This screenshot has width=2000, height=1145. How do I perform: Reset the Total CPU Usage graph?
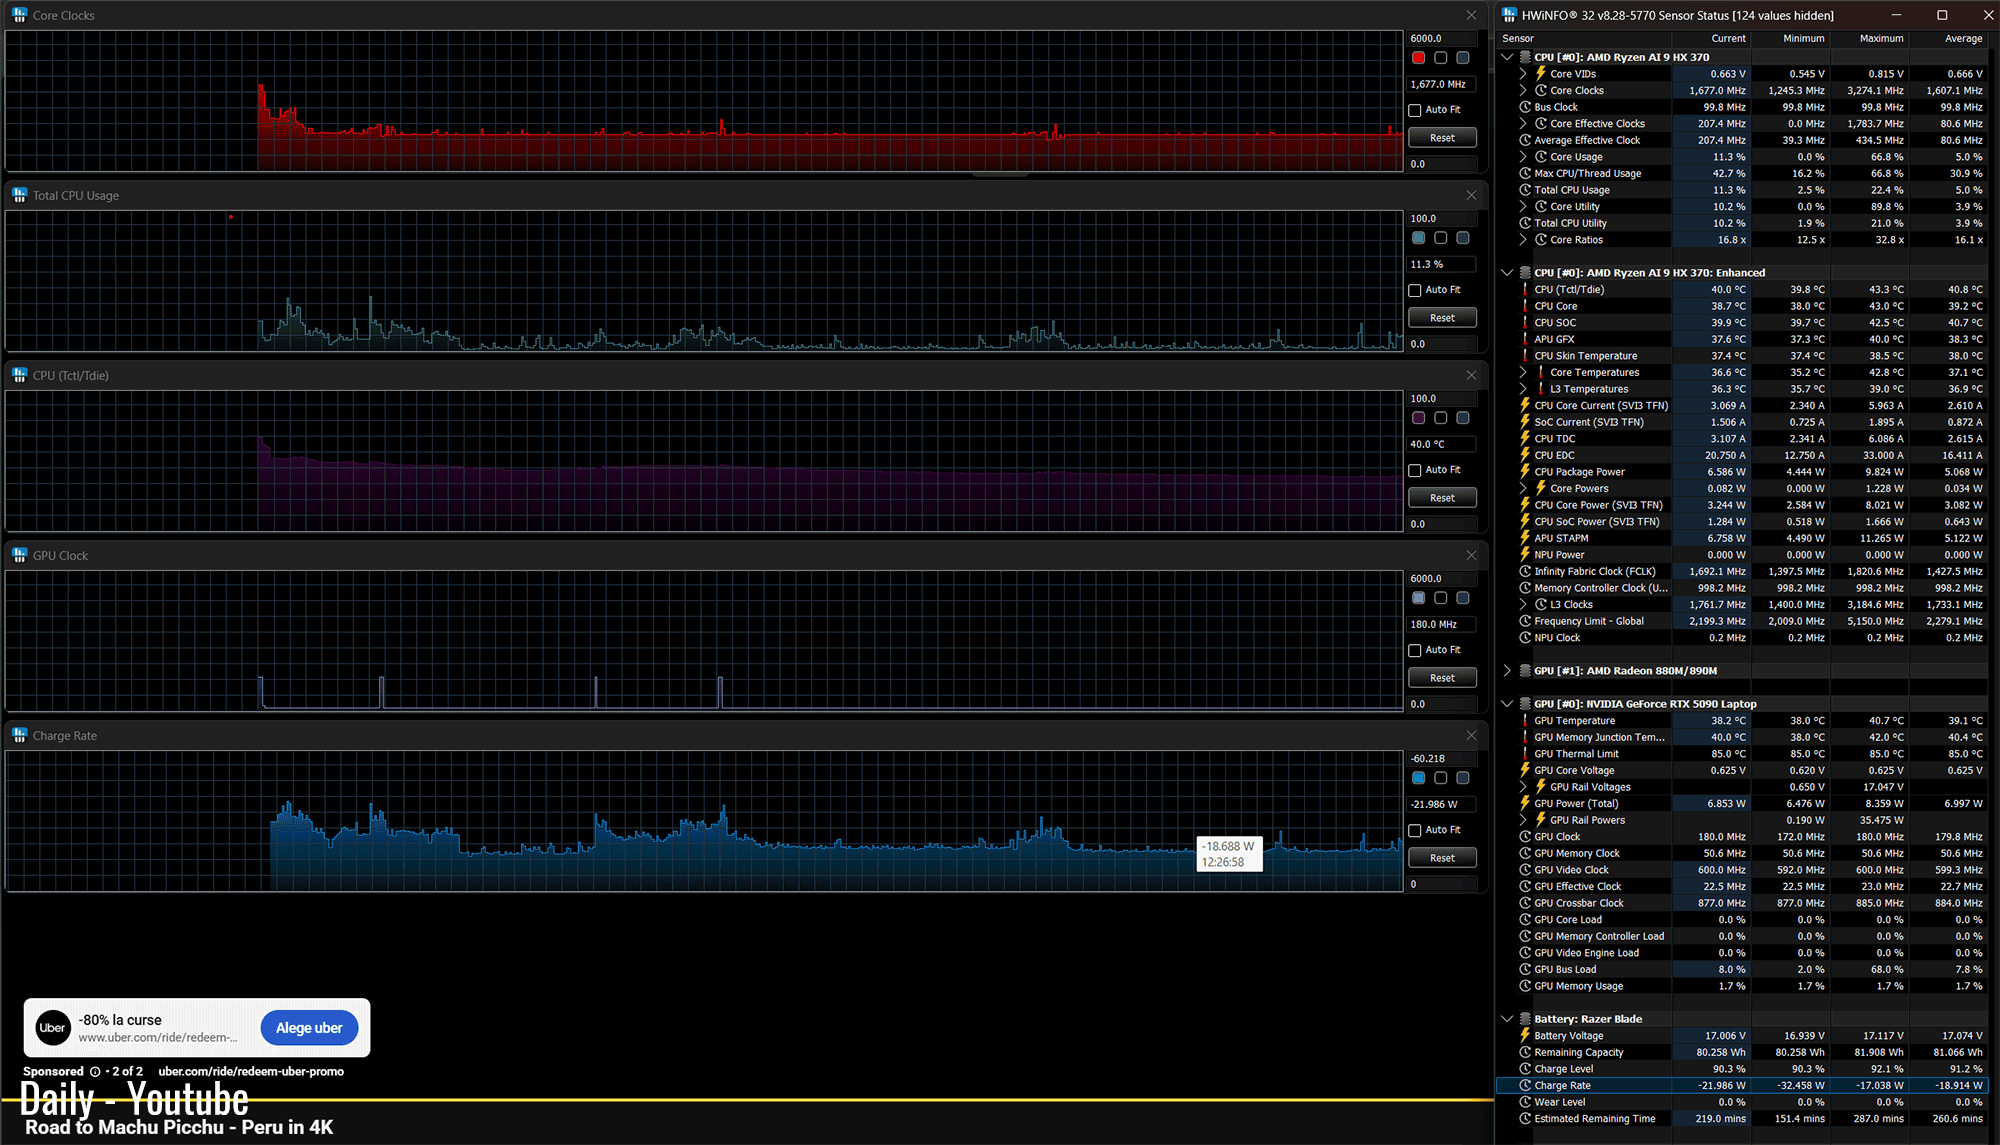point(1442,318)
